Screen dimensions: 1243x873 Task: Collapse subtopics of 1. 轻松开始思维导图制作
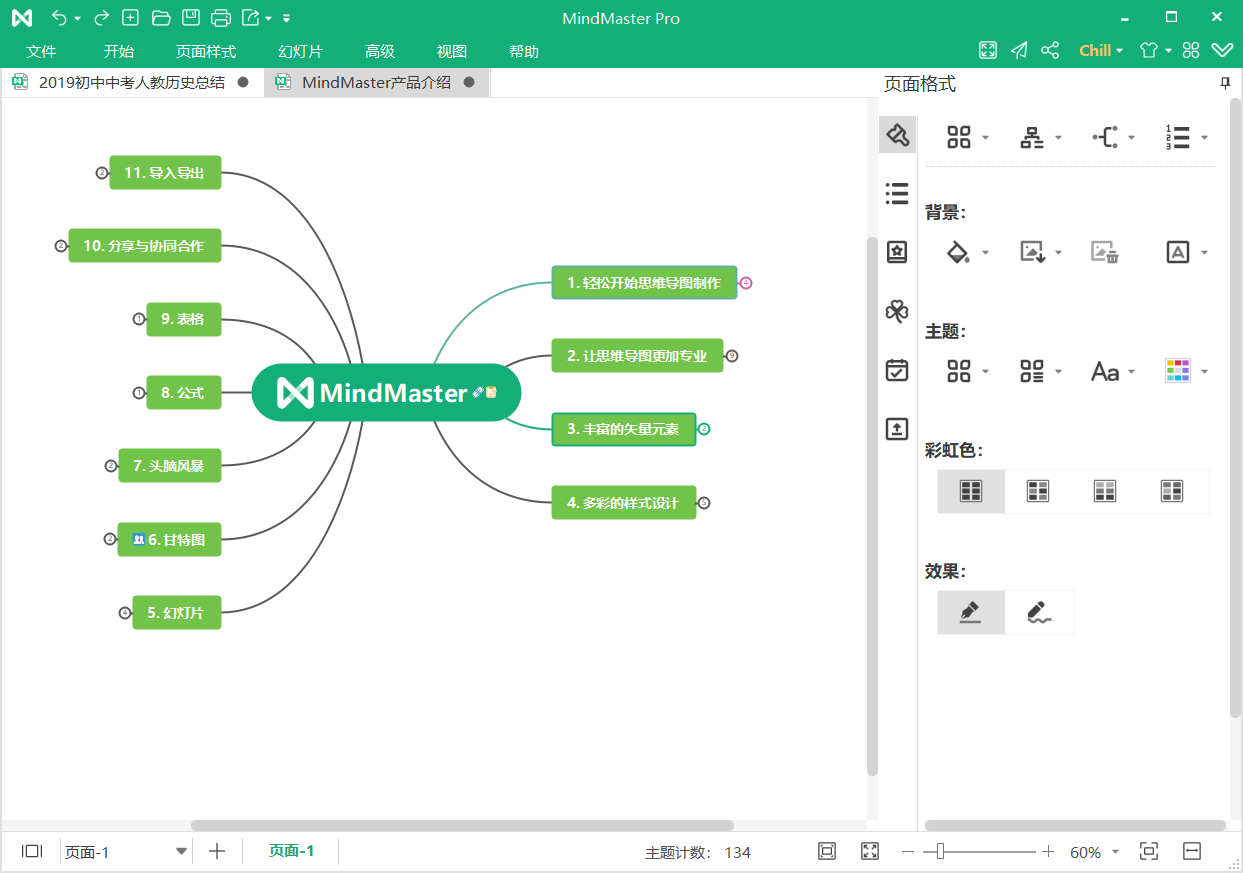click(746, 283)
